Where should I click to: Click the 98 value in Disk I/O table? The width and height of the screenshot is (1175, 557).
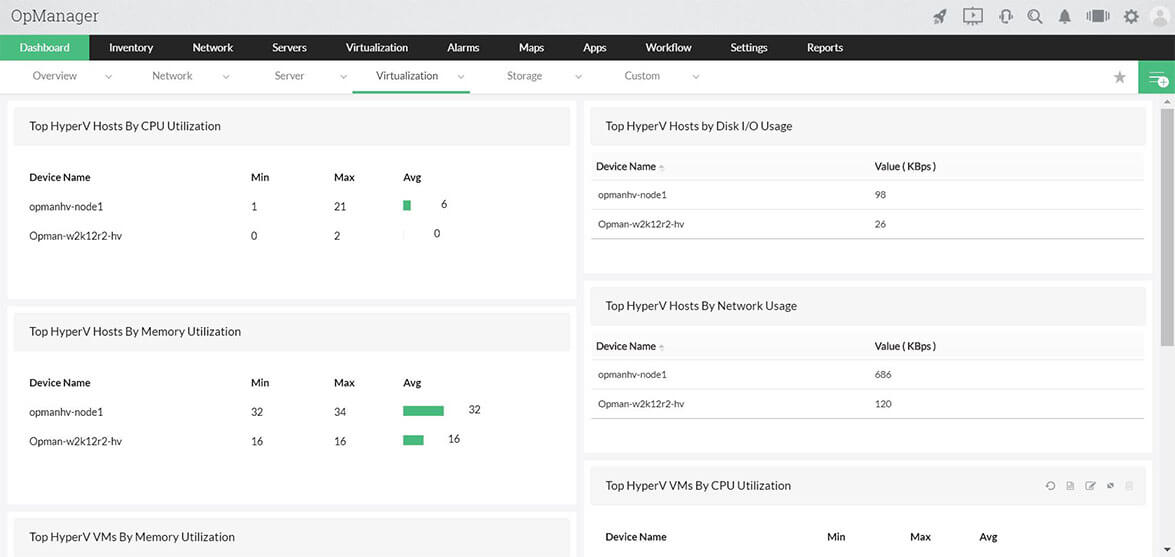pos(881,195)
